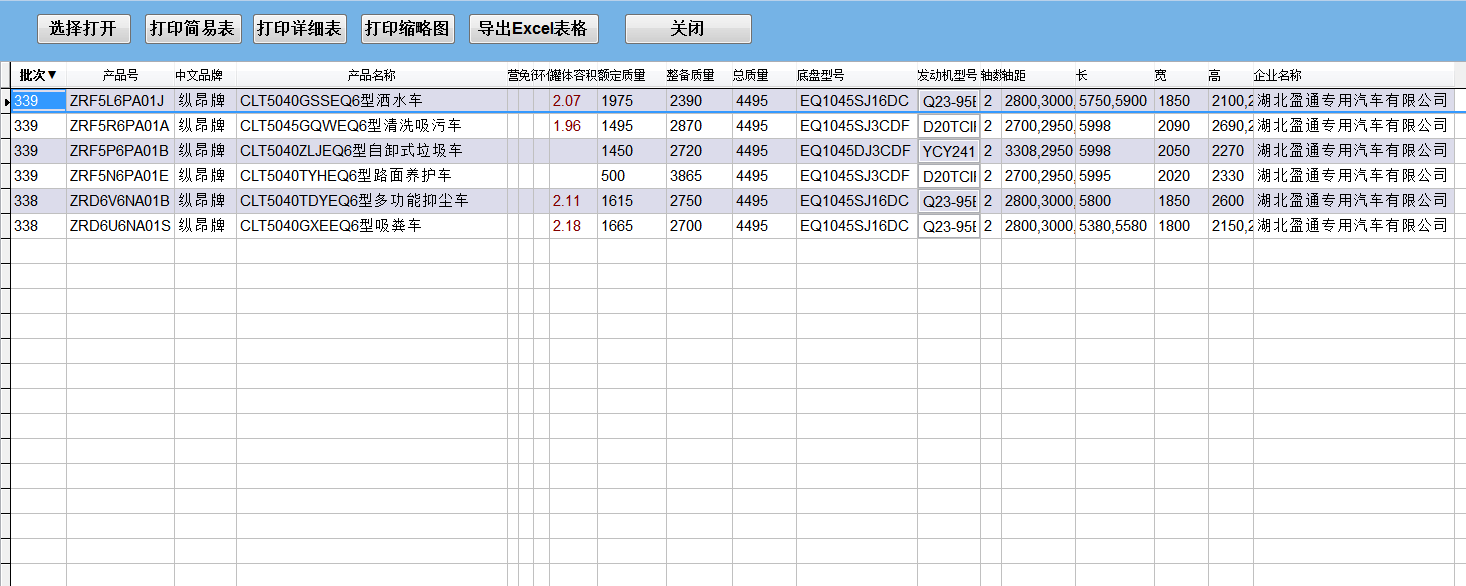
Task: Click the 产品名称 column header
Action: 371,75
